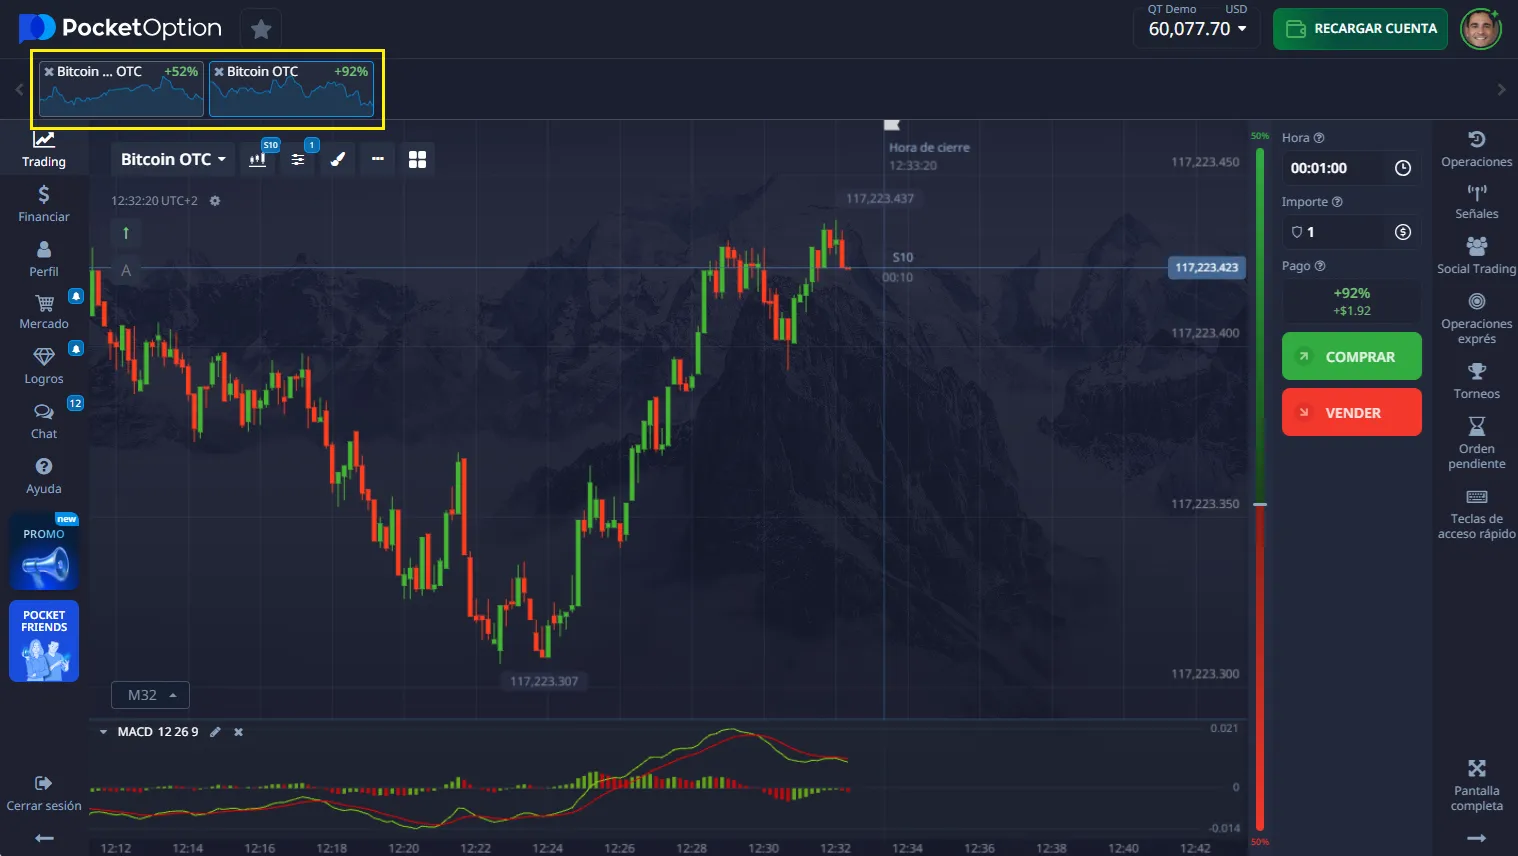
Task: Open the Financiar section
Action: pyautogui.click(x=44, y=203)
